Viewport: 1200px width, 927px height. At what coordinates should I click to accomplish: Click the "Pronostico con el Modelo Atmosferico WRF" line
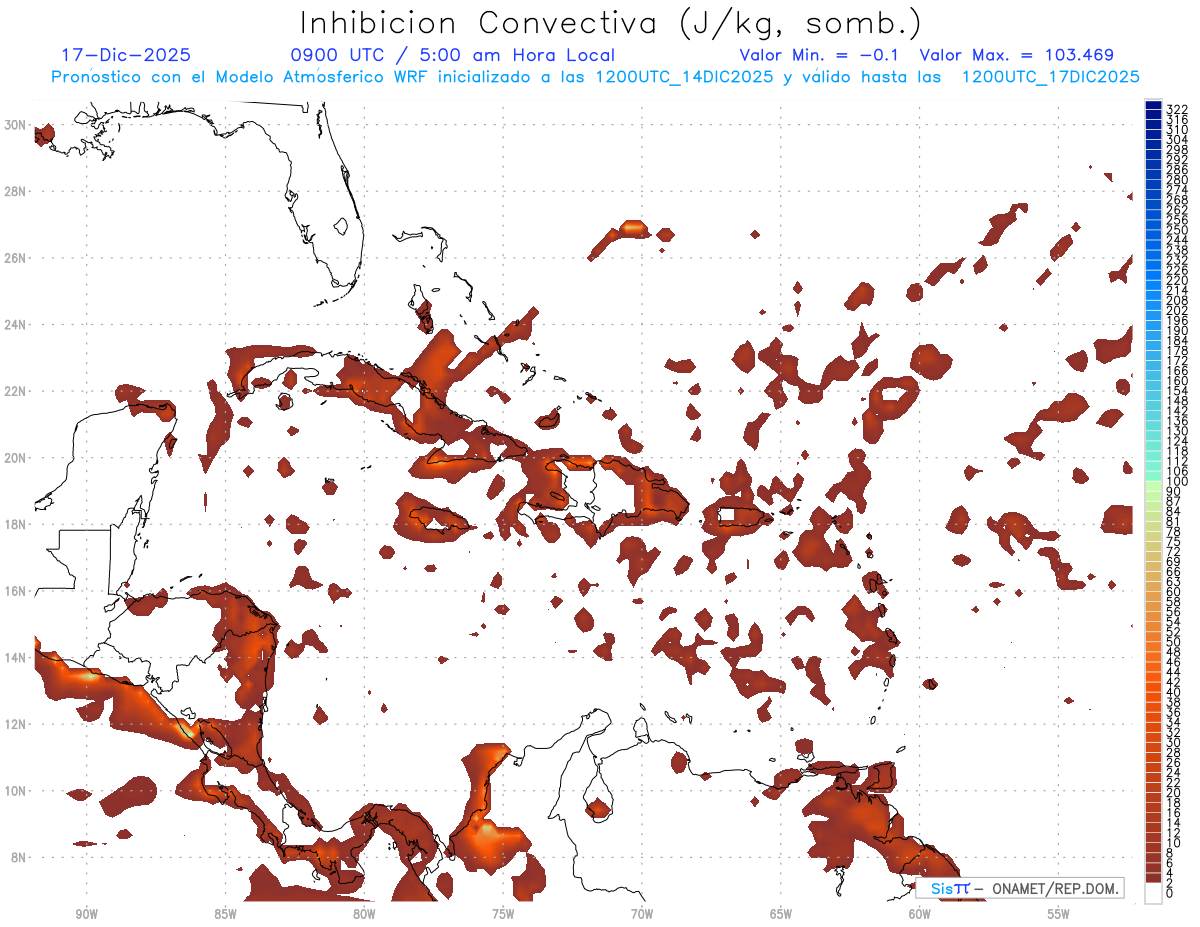pyautogui.click(x=595, y=77)
